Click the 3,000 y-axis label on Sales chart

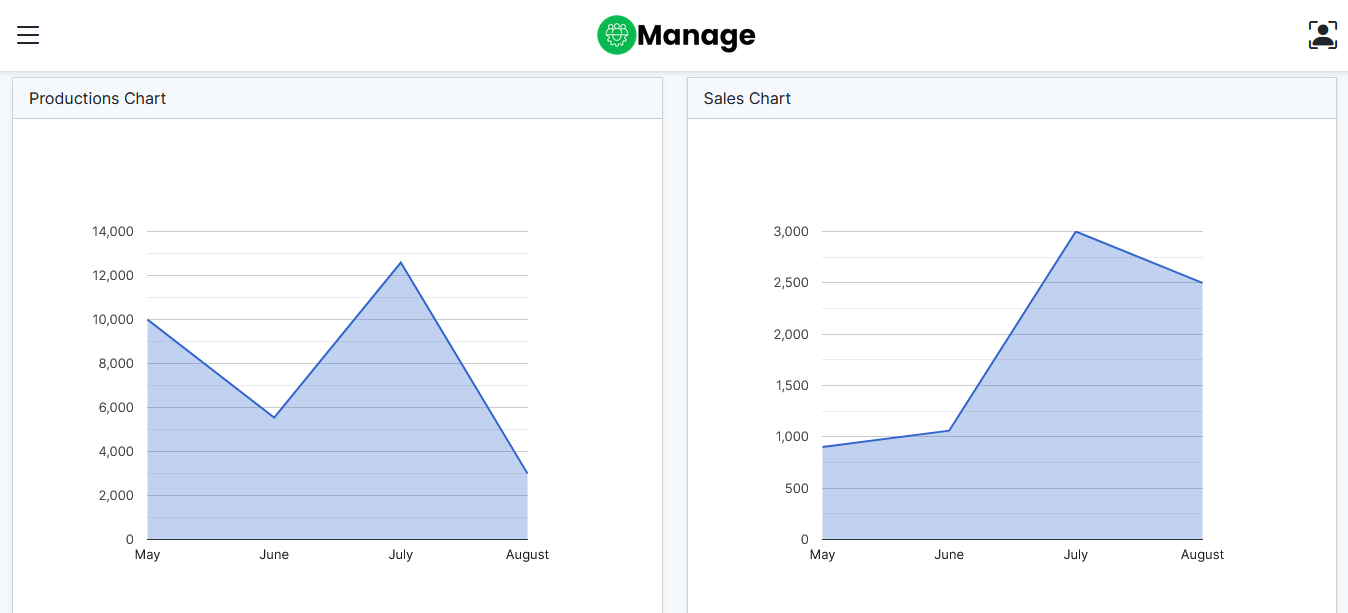[790, 232]
